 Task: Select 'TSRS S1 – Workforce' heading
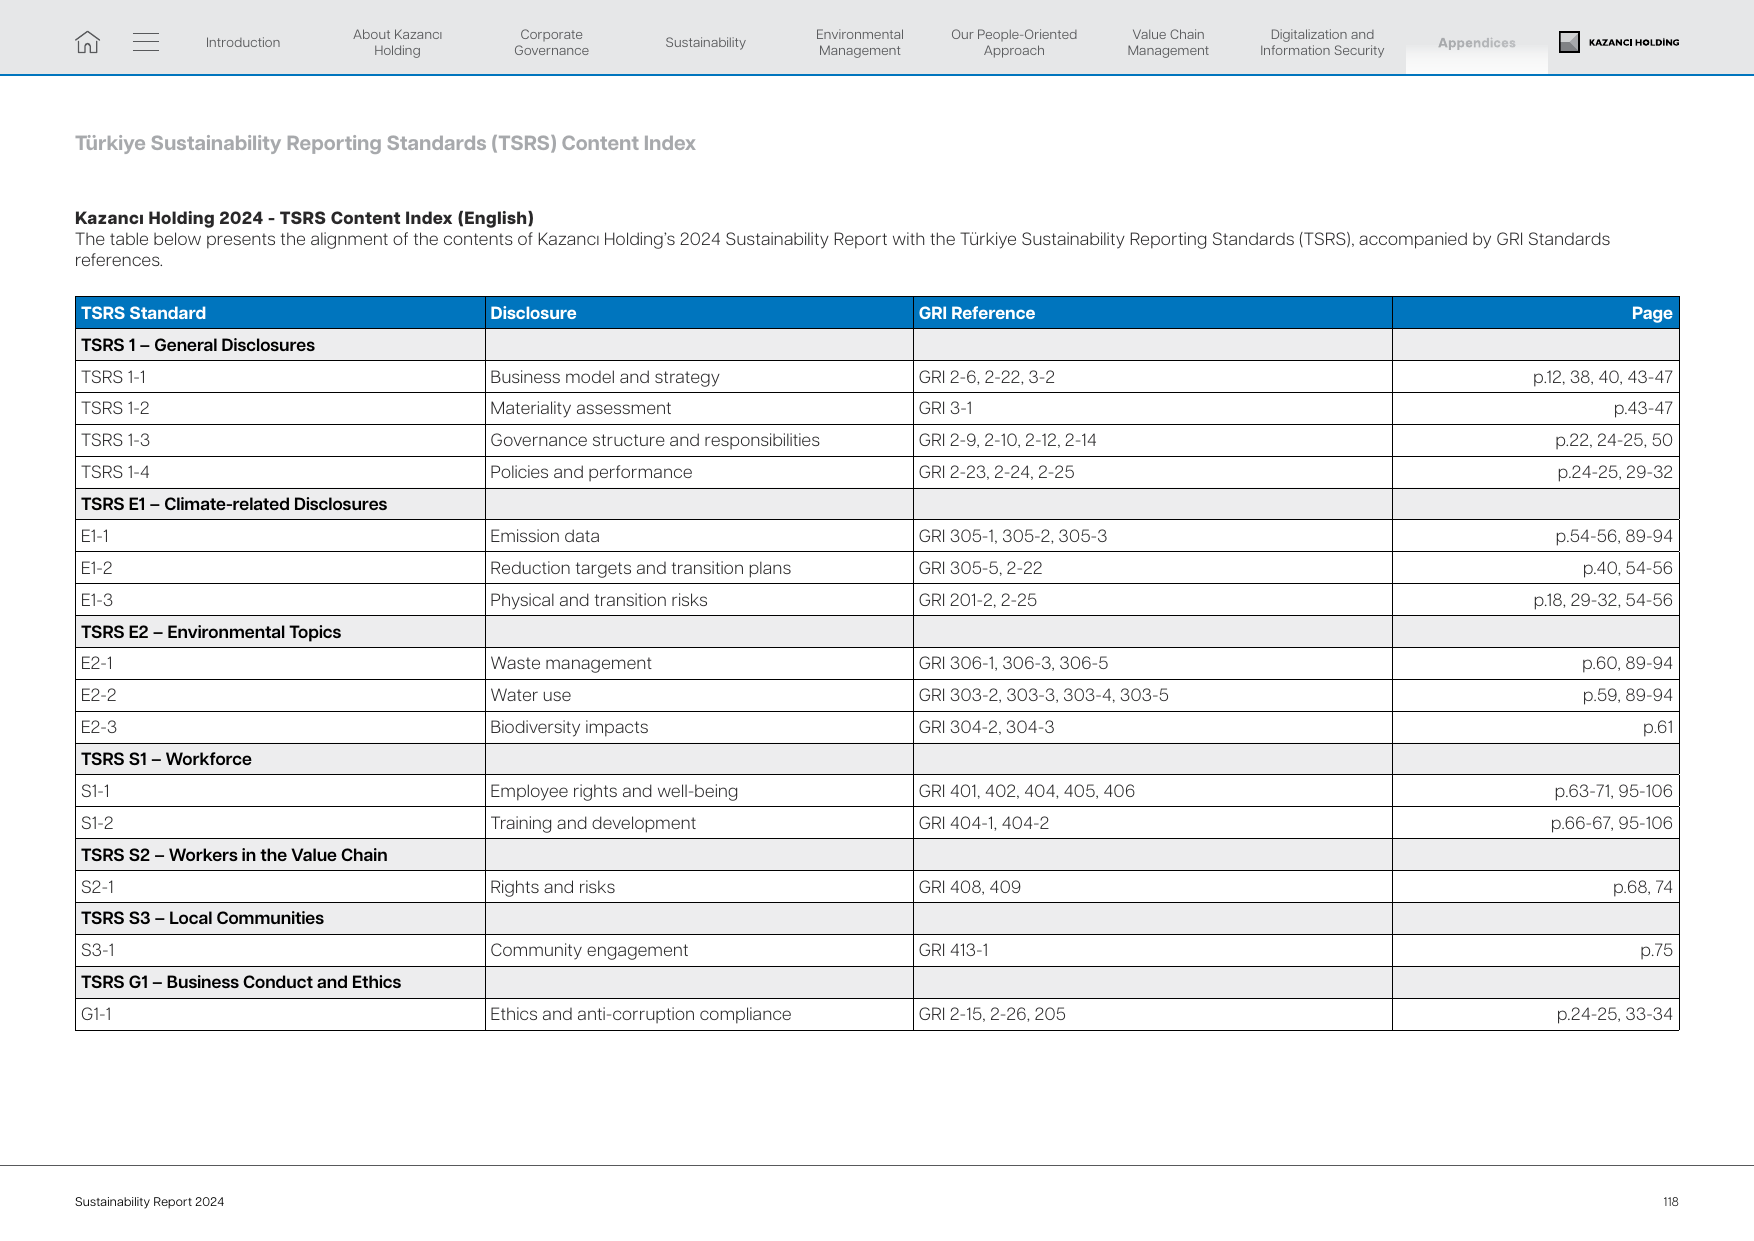point(166,759)
